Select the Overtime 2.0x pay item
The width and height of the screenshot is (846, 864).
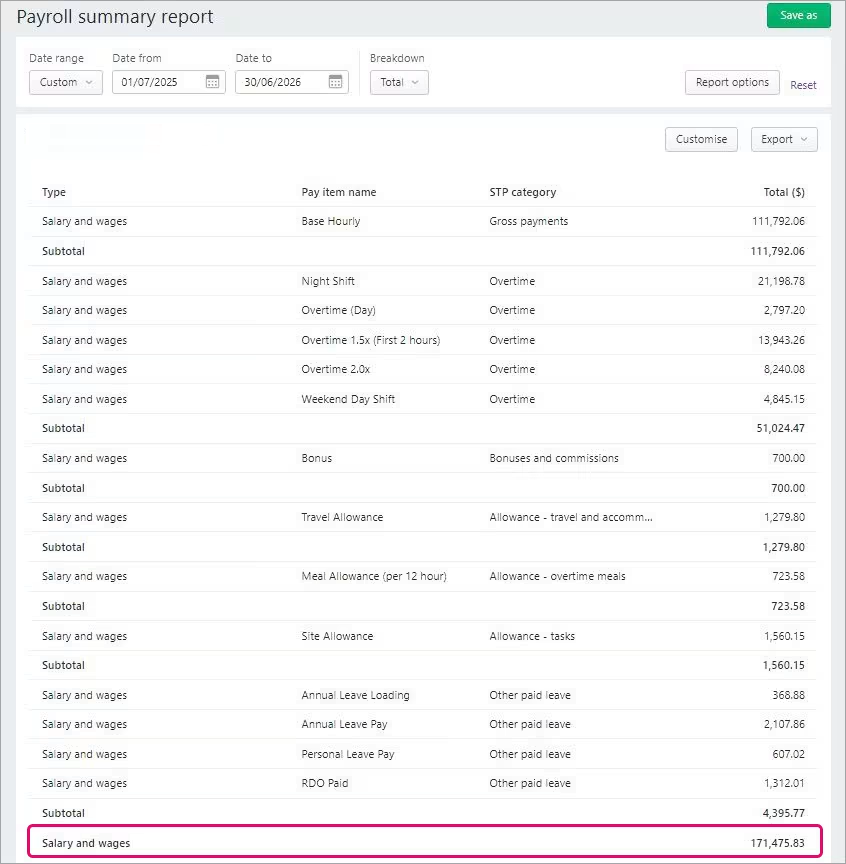pyautogui.click(x=336, y=369)
